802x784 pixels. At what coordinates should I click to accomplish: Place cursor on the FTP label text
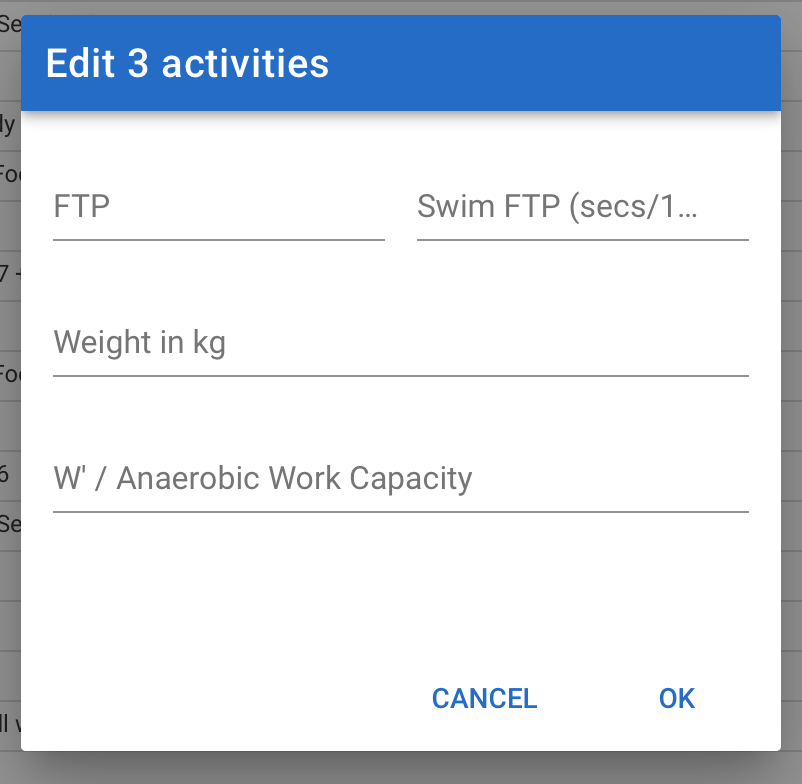click(81, 207)
